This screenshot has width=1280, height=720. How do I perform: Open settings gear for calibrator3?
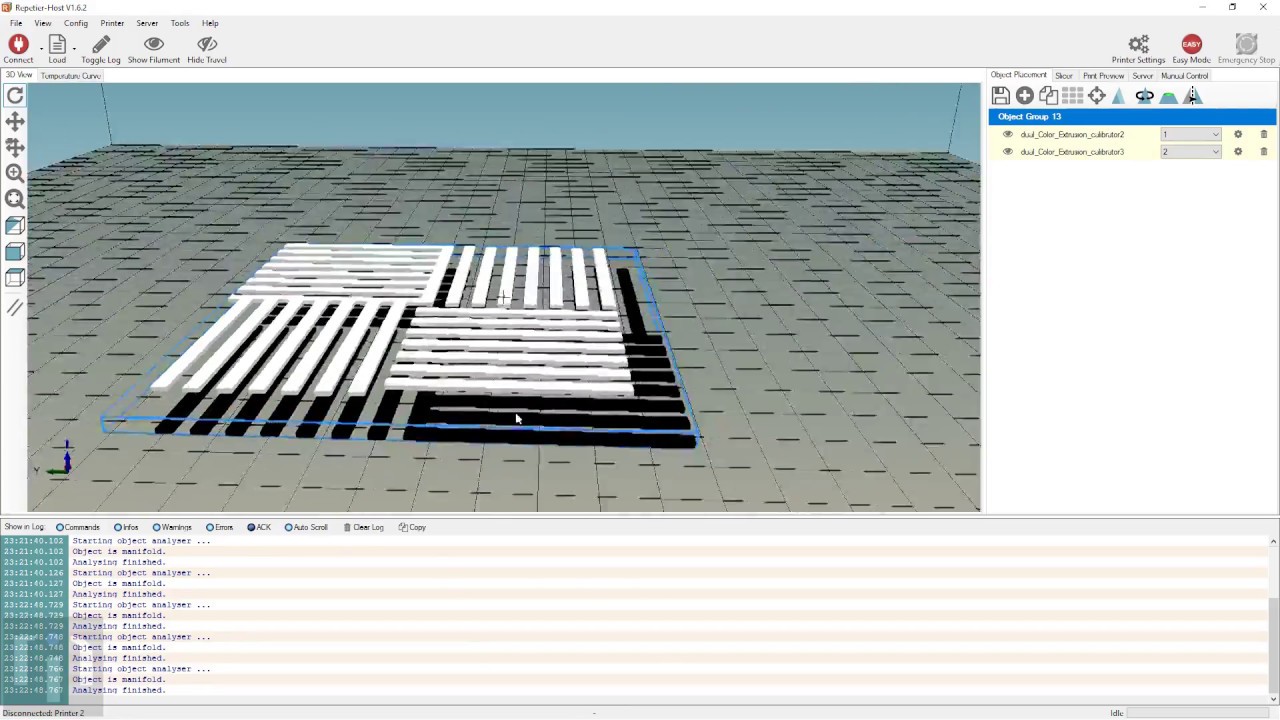1238,152
